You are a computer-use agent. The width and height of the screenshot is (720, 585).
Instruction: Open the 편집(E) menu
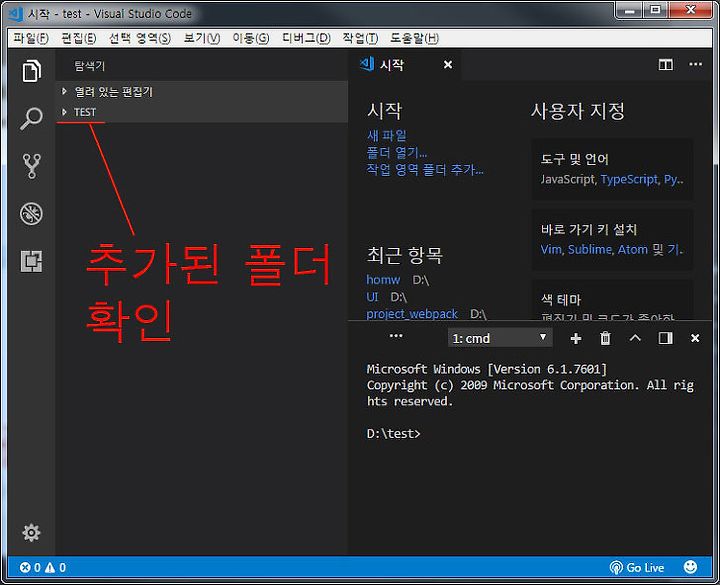click(79, 38)
